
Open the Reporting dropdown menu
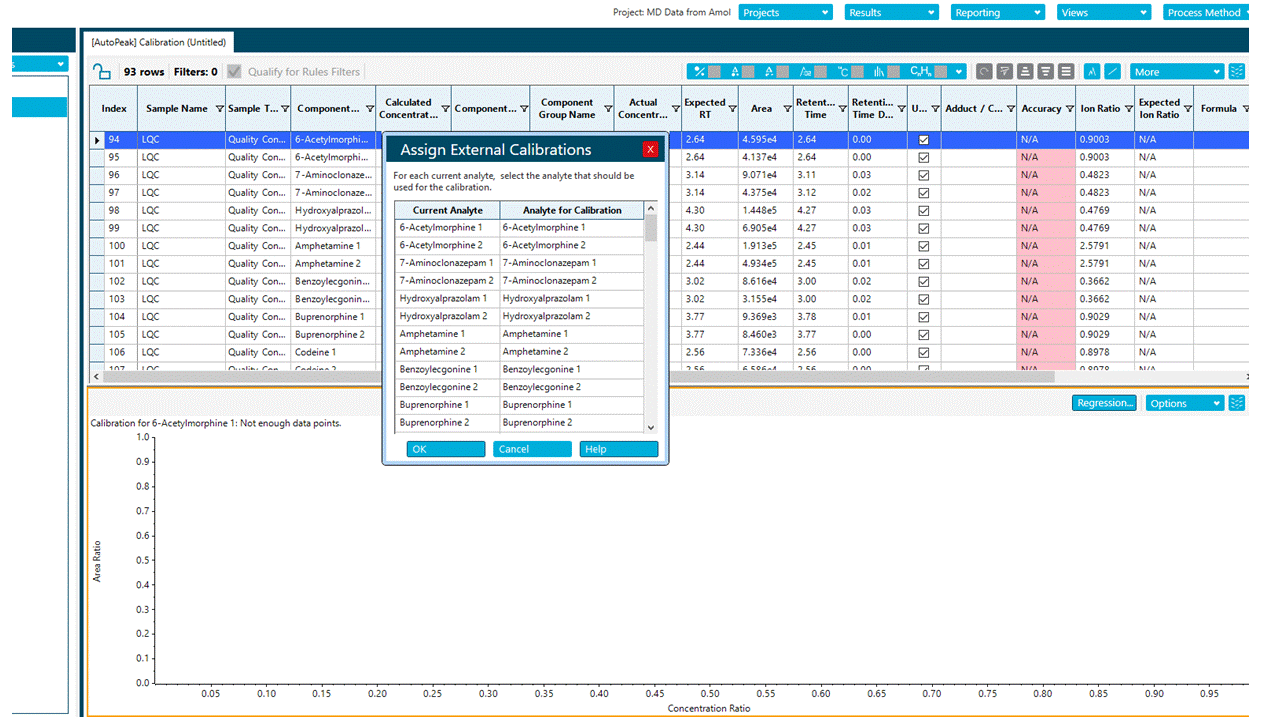pyautogui.click(x=997, y=13)
